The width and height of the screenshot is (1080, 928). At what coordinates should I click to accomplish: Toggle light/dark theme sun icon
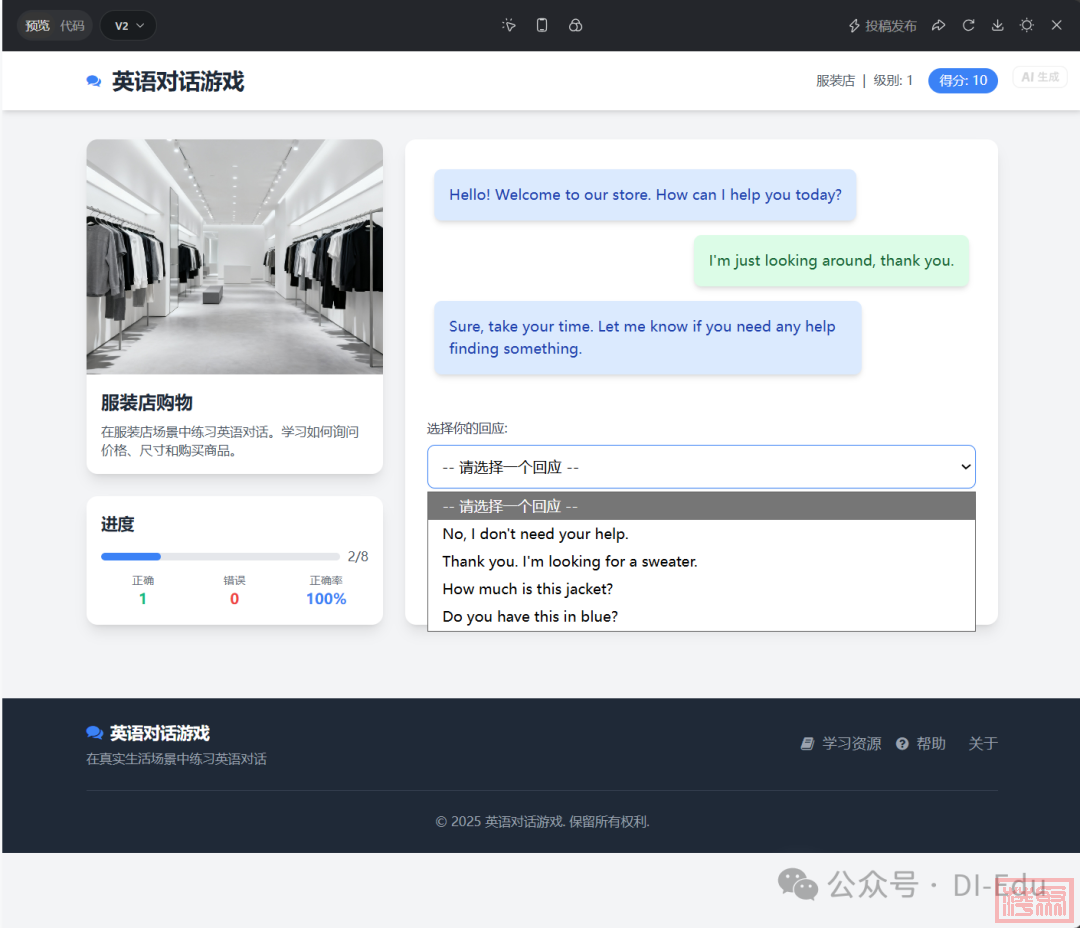coord(1026,26)
